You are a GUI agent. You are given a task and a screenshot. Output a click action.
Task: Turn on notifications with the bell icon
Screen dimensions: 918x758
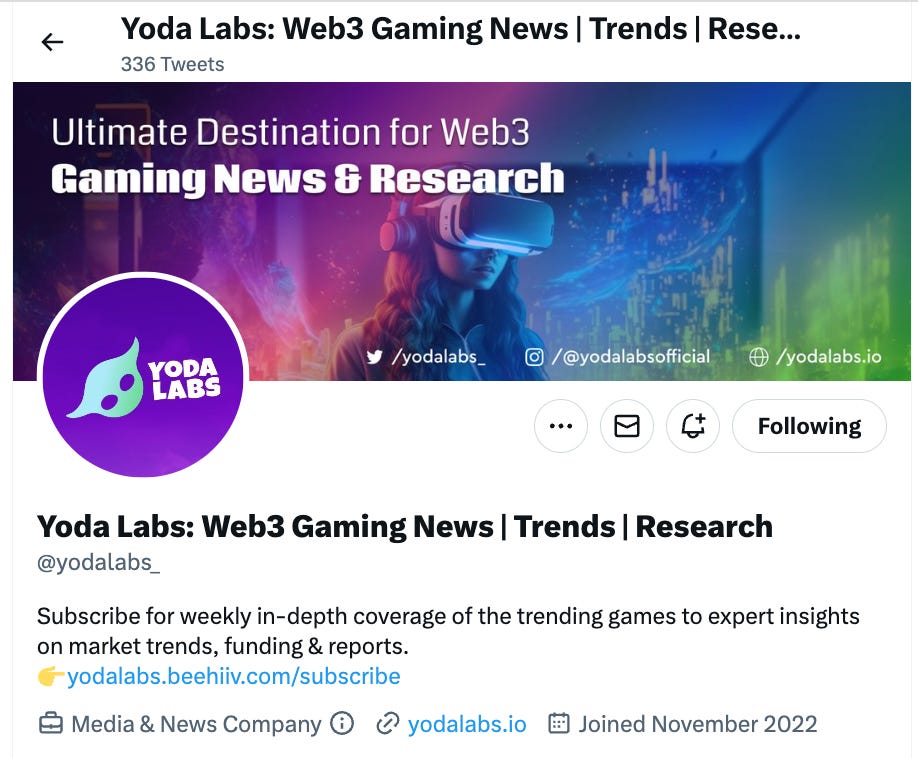(693, 426)
